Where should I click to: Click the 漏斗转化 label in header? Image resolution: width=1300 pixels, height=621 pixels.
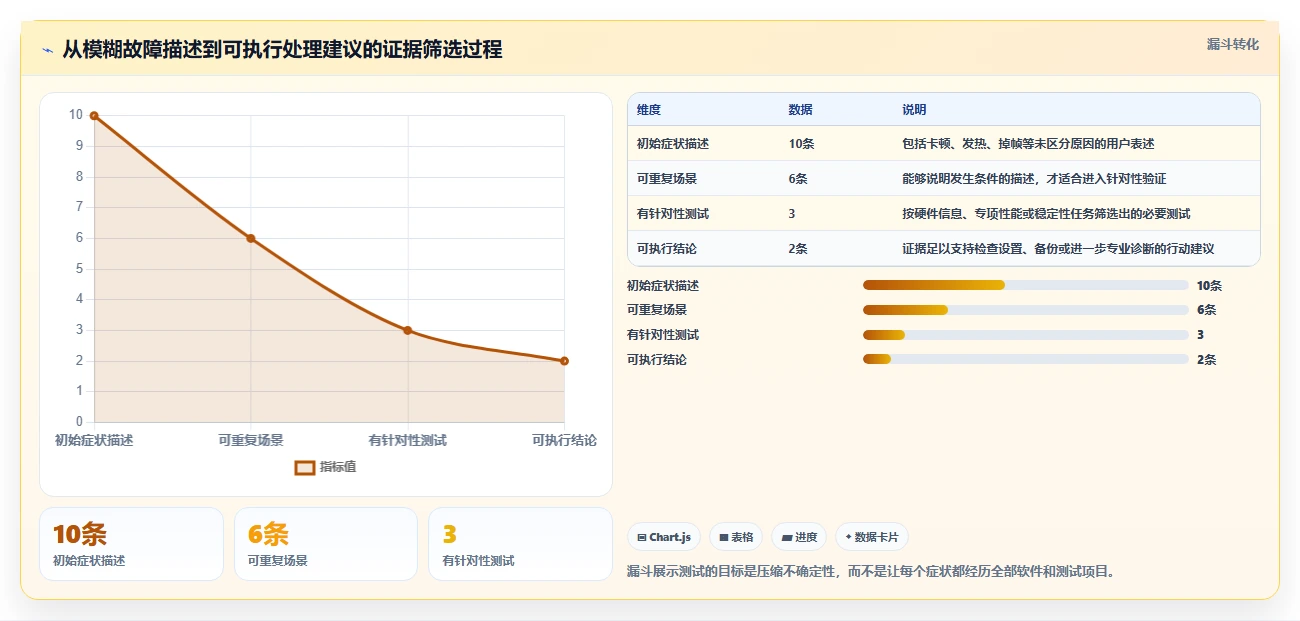pos(1232,44)
